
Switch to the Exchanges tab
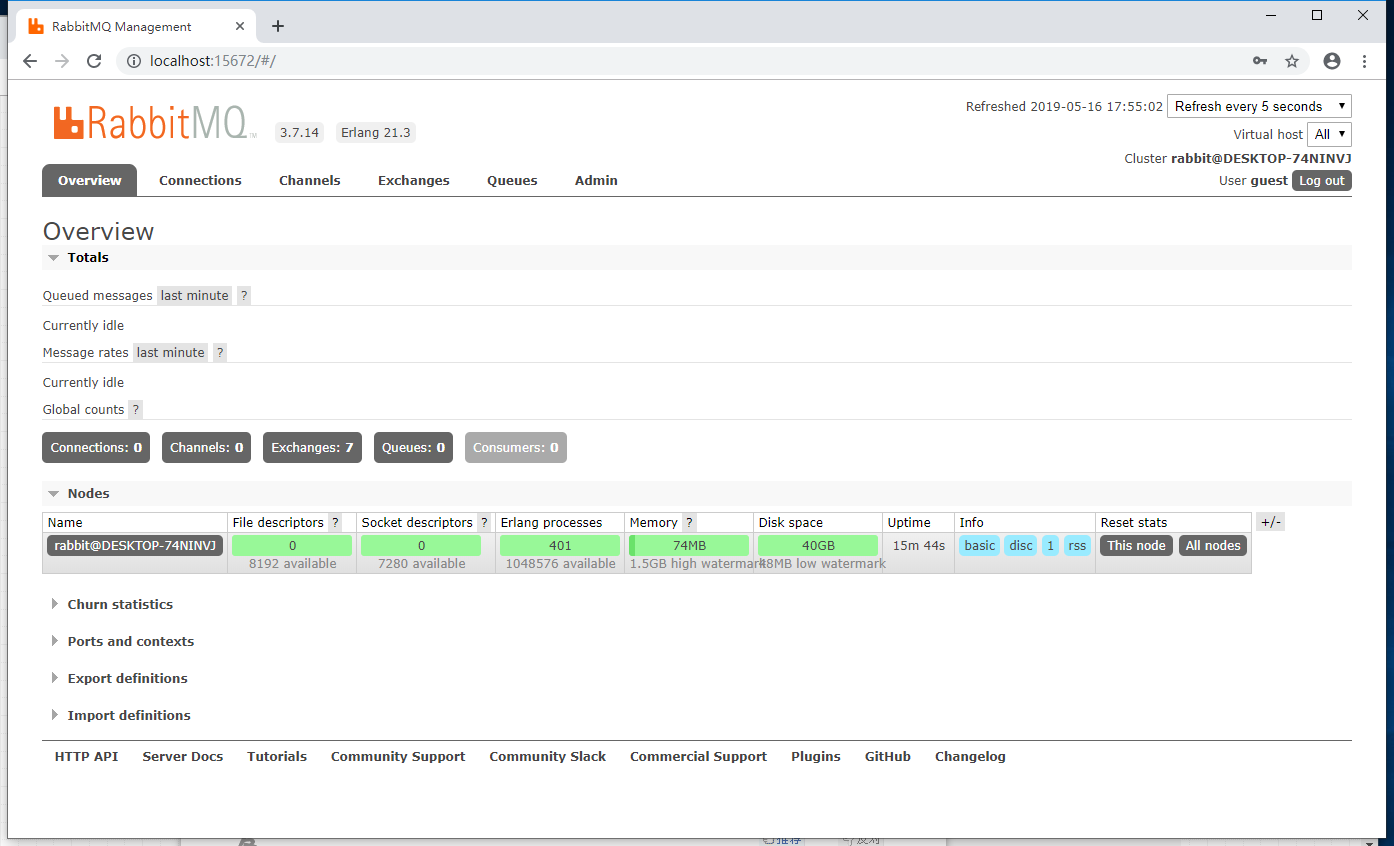point(414,180)
